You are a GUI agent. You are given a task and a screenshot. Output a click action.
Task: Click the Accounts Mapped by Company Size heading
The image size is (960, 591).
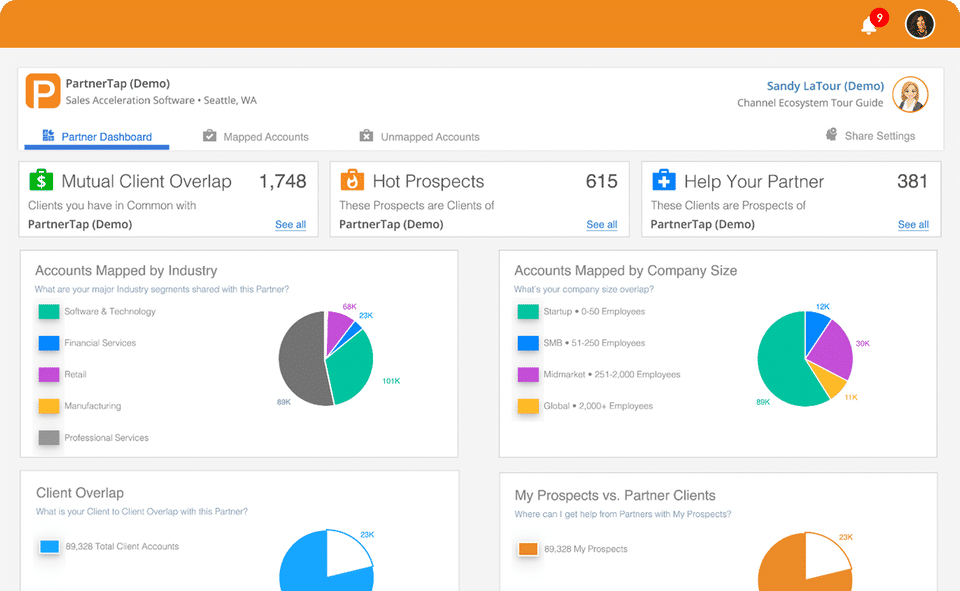point(626,271)
